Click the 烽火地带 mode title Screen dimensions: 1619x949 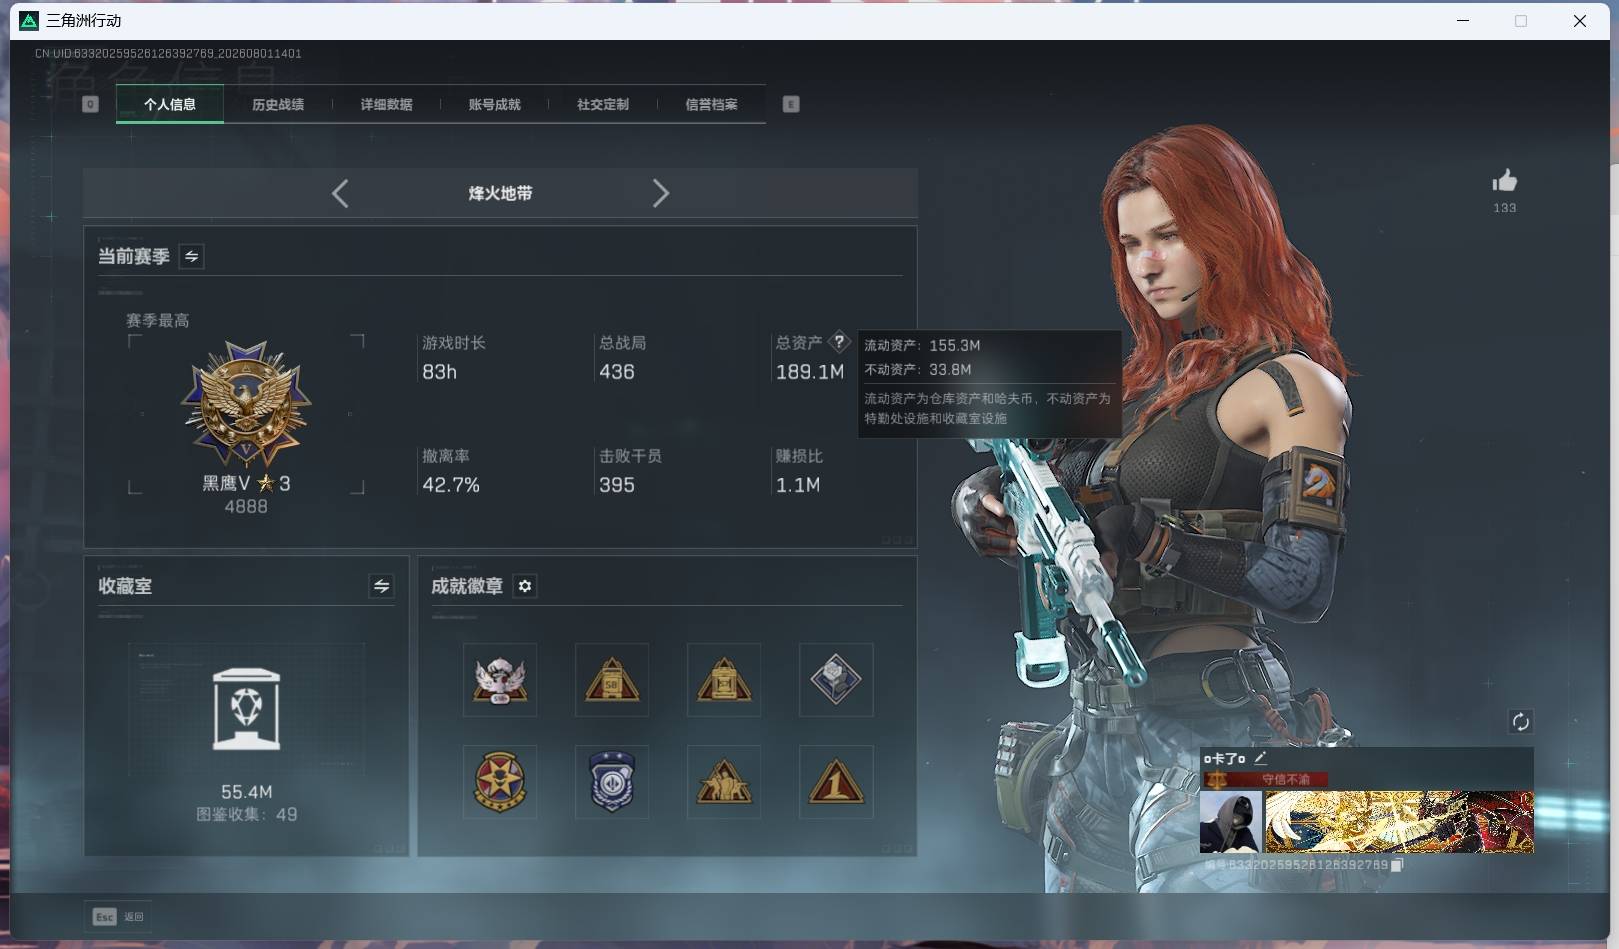pos(500,193)
